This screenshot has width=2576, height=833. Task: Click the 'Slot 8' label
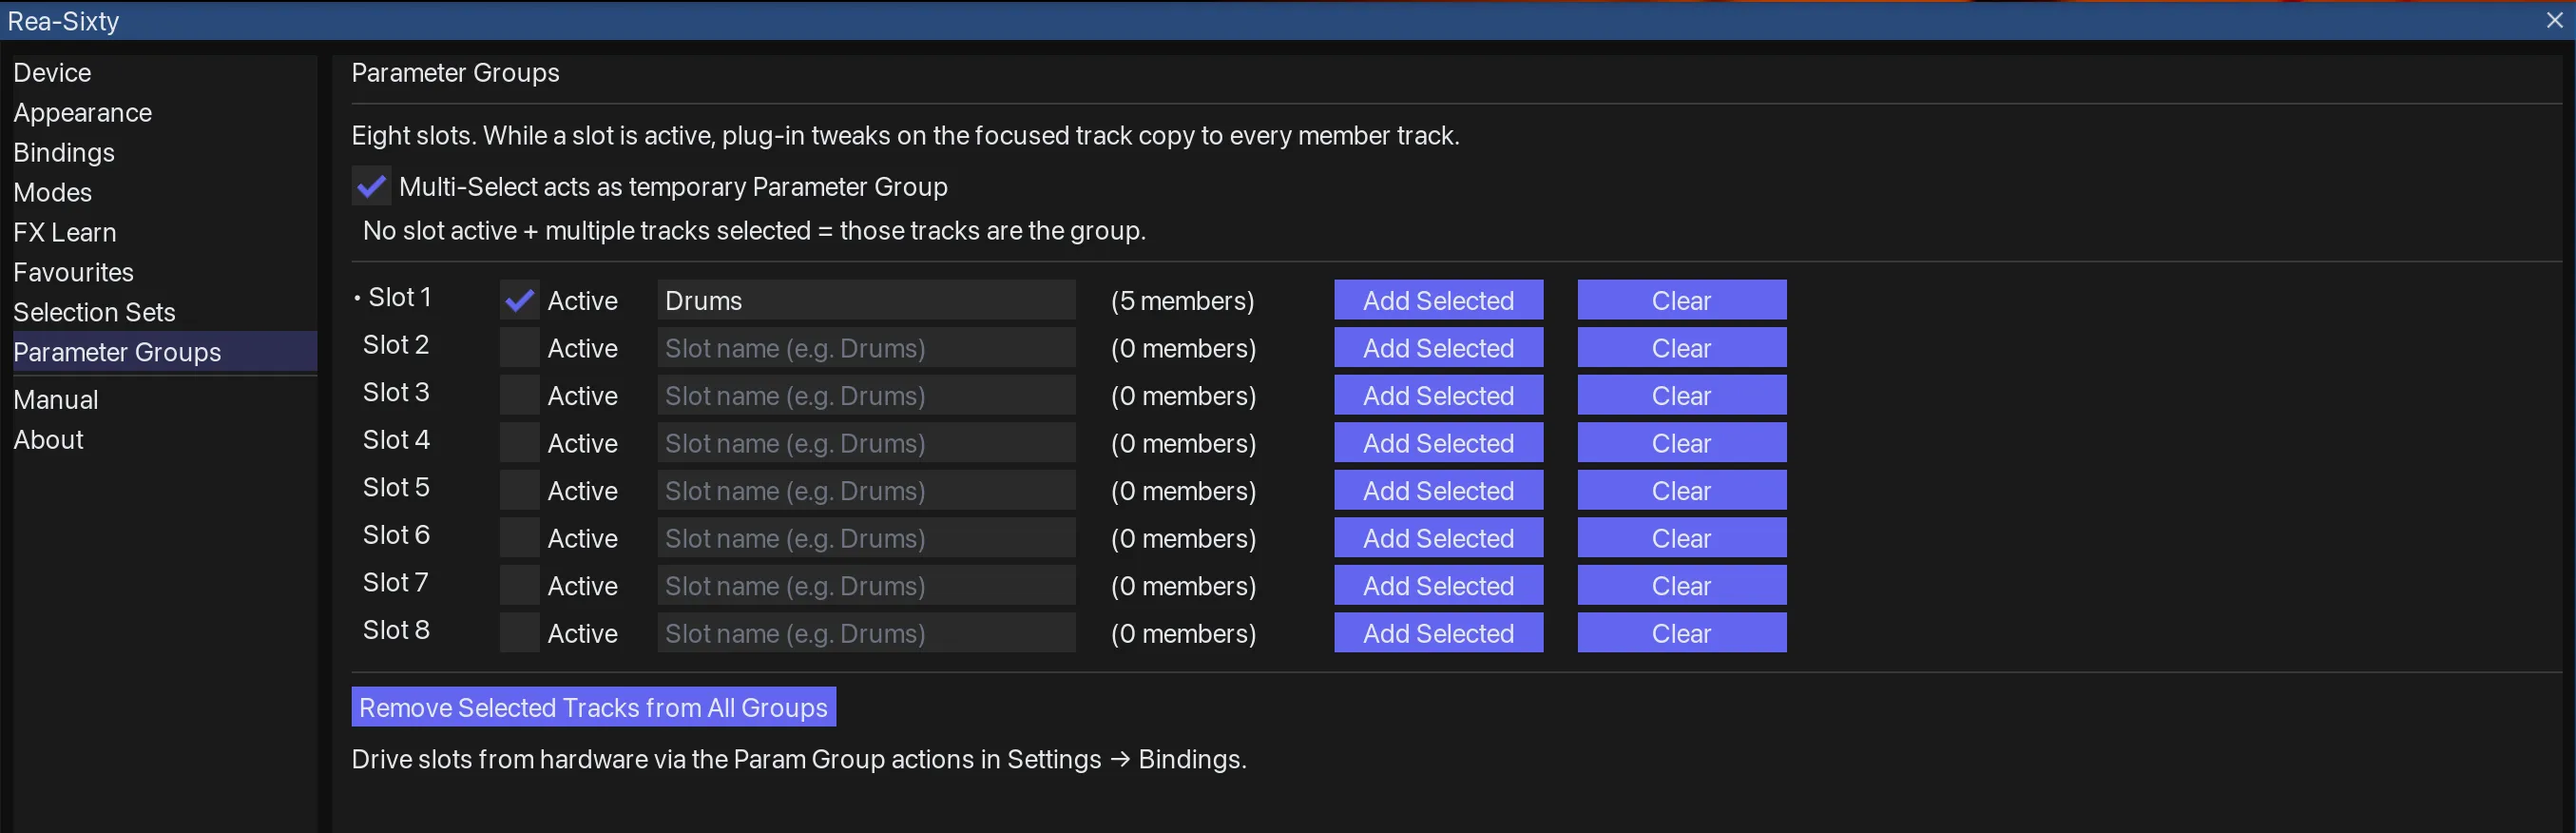[396, 630]
